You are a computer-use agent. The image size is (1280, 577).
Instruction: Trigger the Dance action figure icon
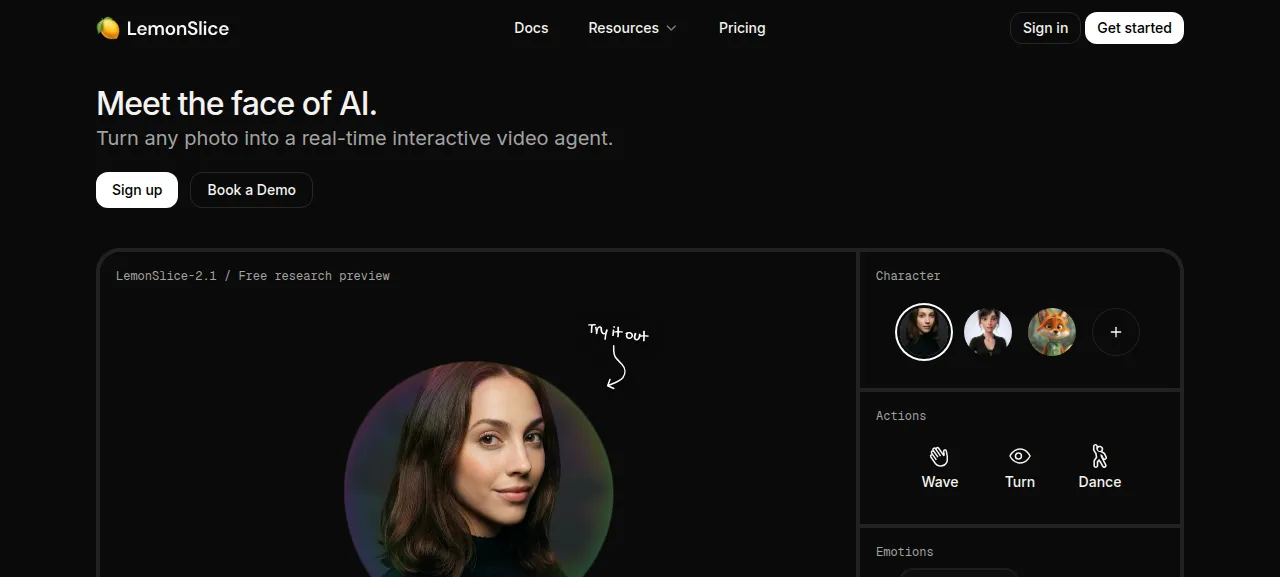coord(1099,456)
